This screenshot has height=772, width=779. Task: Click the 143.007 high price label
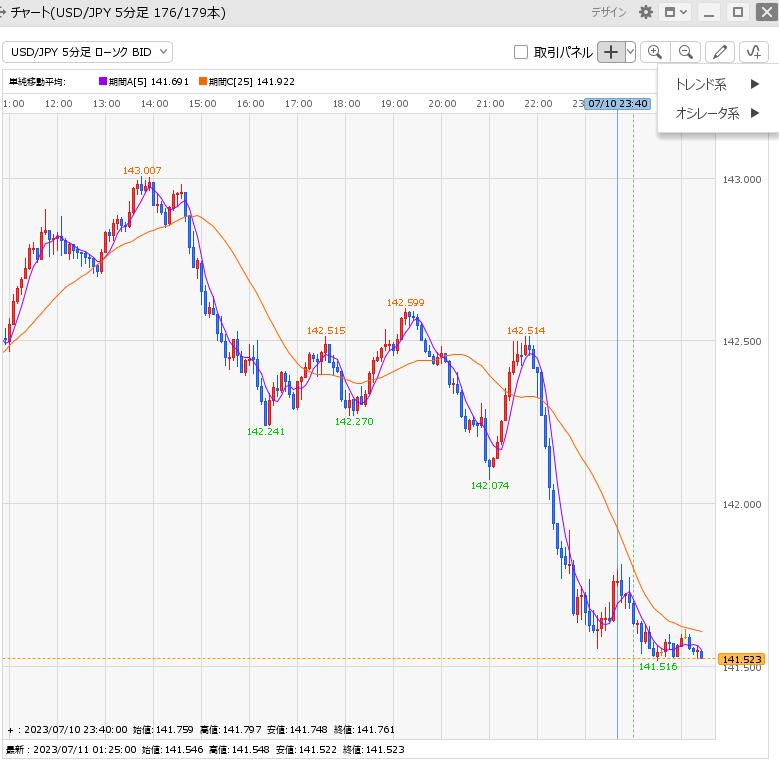(x=142, y=171)
